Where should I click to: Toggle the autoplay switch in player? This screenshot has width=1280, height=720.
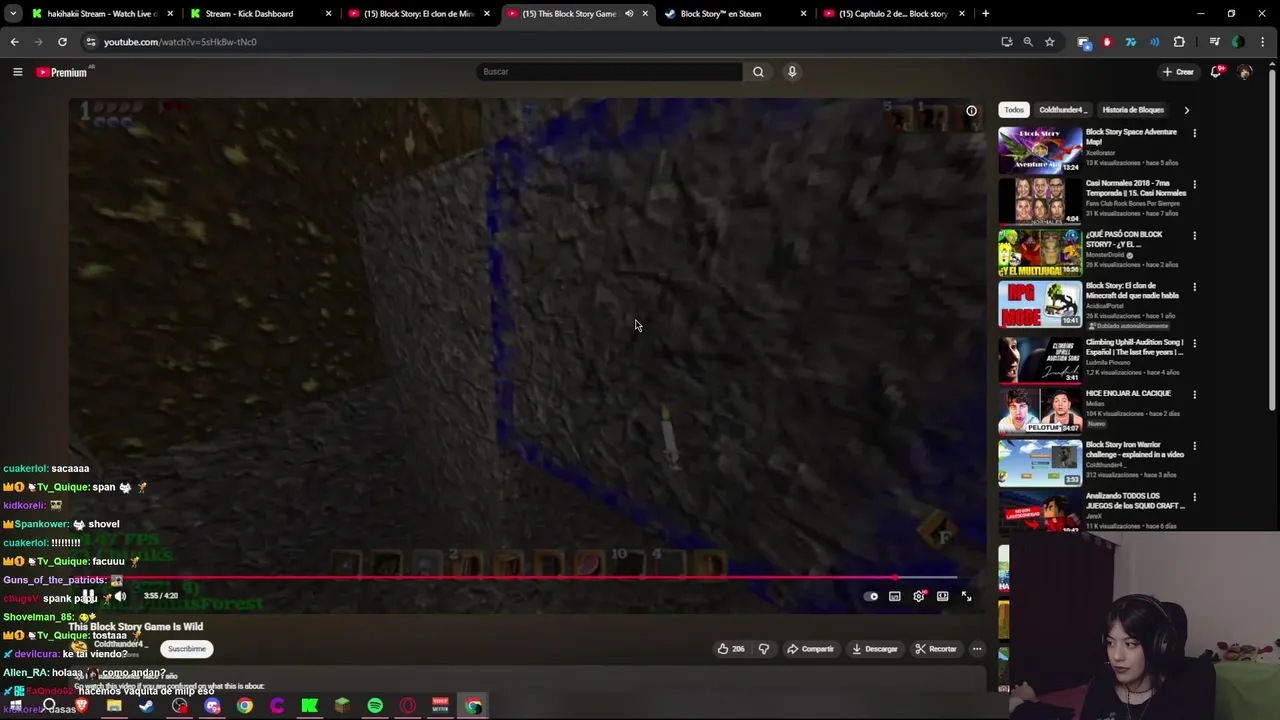point(871,597)
